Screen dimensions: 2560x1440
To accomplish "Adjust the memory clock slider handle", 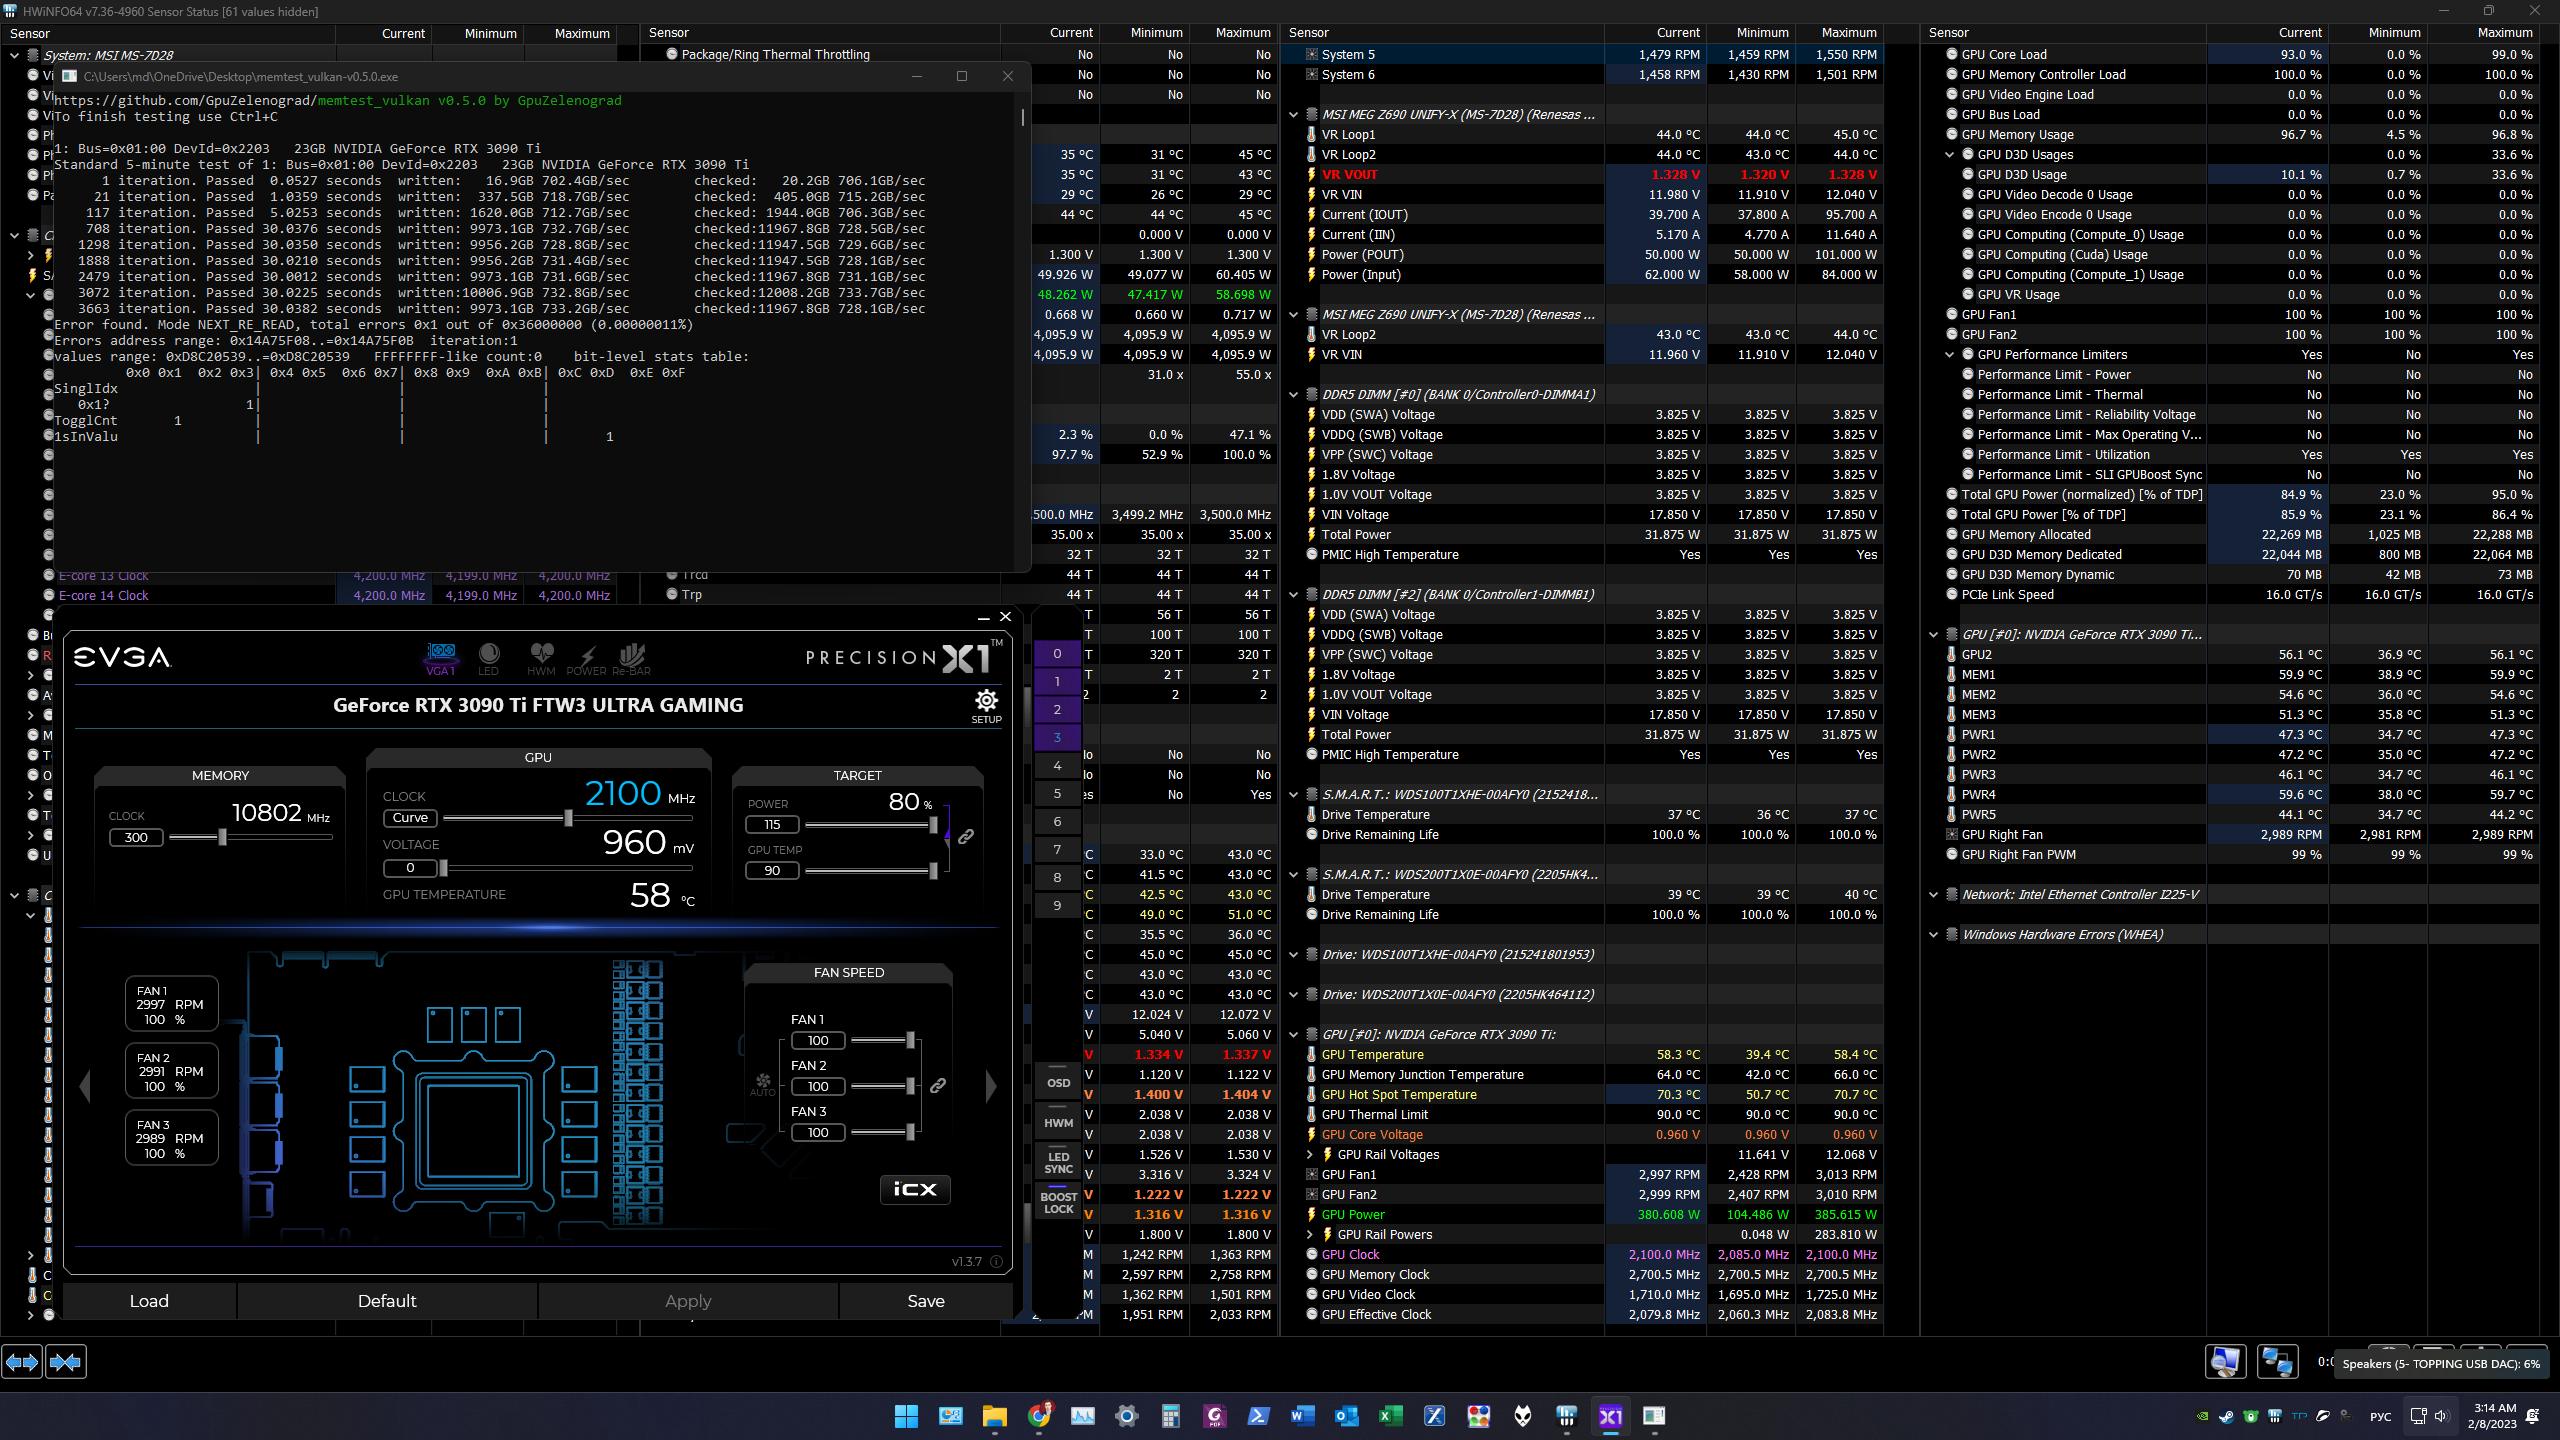I will (x=222, y=837).
